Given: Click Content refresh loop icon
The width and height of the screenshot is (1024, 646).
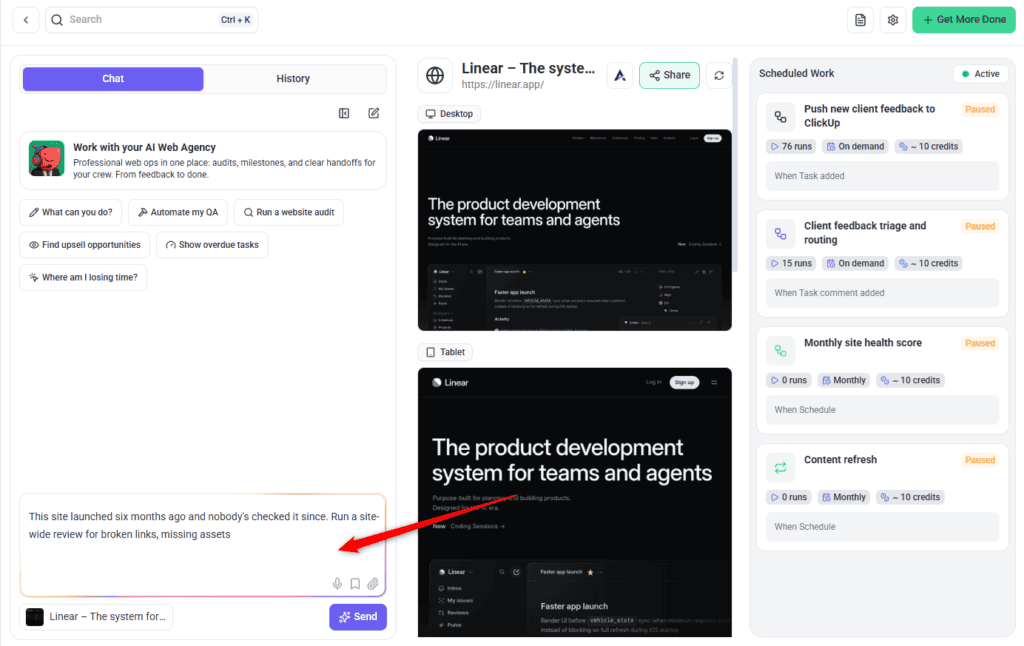Looking at the screenshot, I should coord(780,468).
